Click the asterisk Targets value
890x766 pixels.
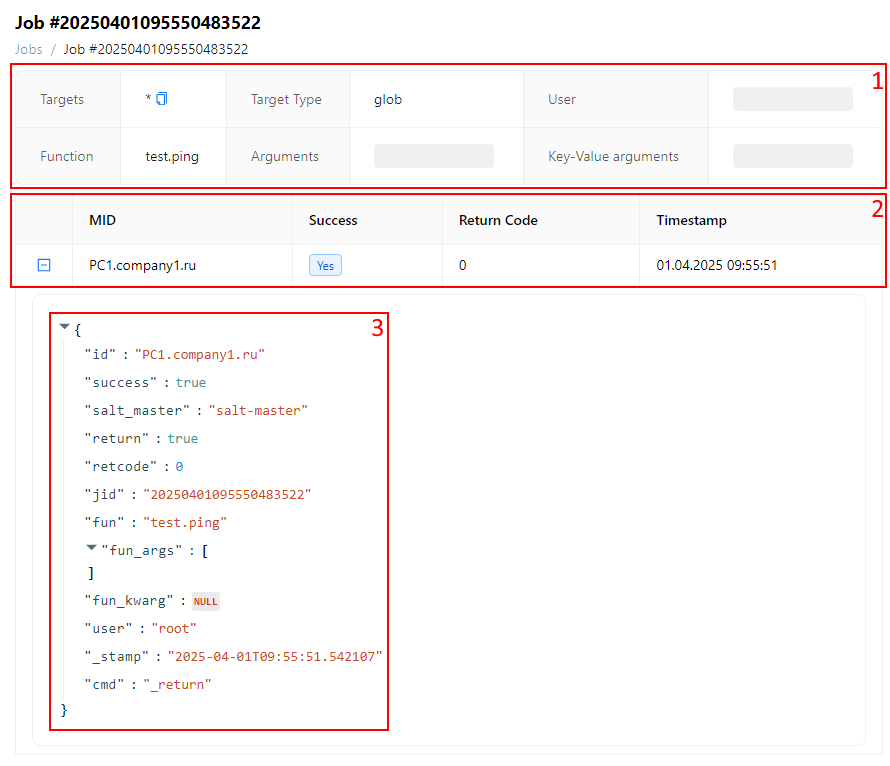pos(148,98)
